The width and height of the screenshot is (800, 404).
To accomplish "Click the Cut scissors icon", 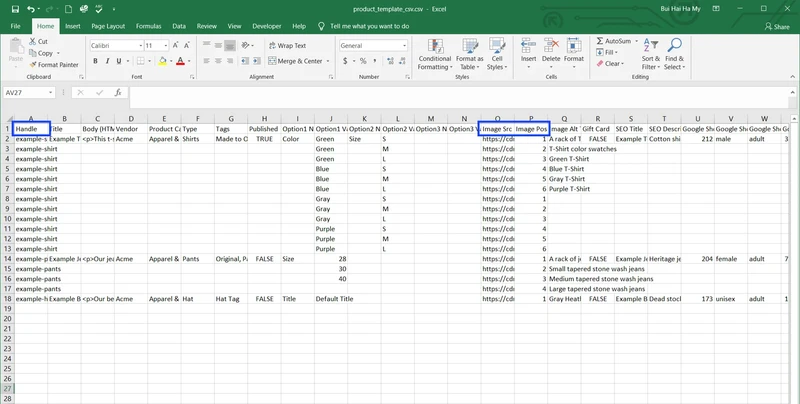I will pos(33,41).
